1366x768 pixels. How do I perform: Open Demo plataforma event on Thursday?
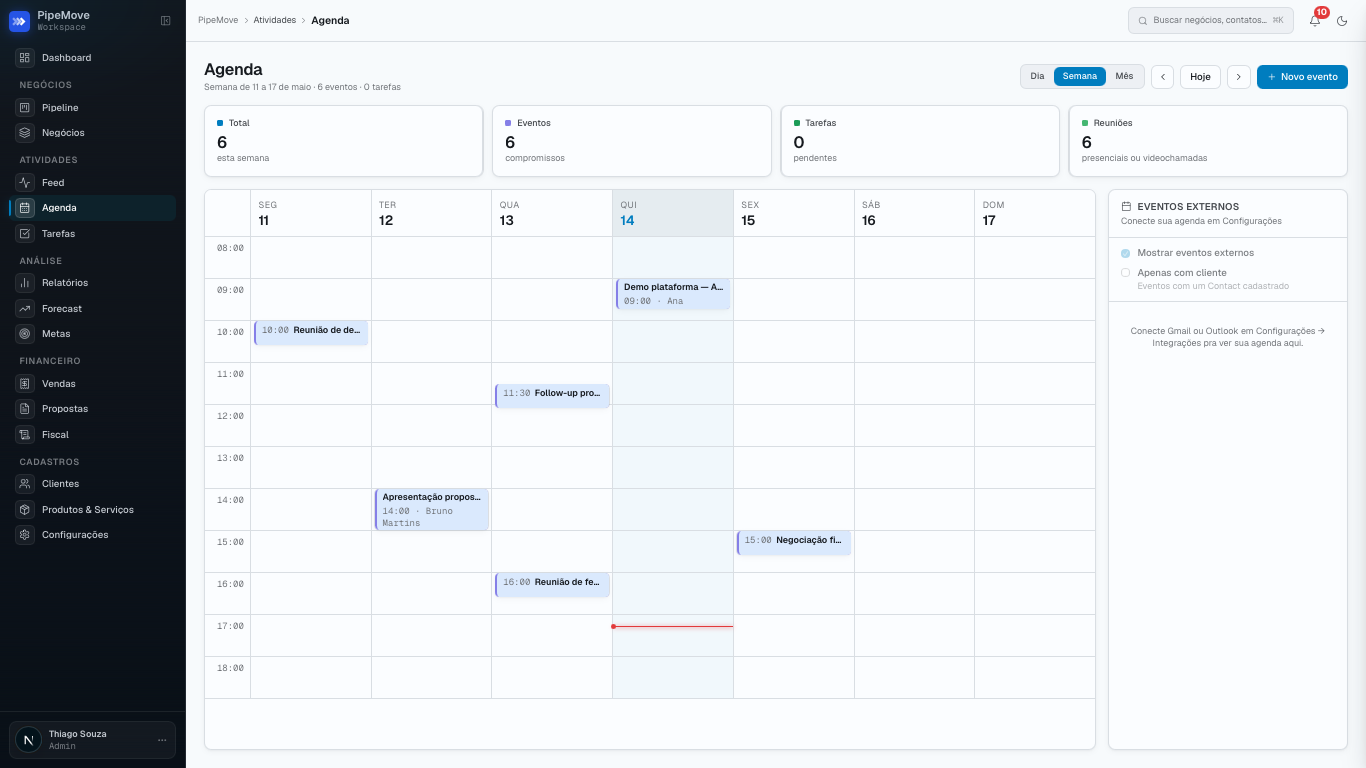point(673,294)
